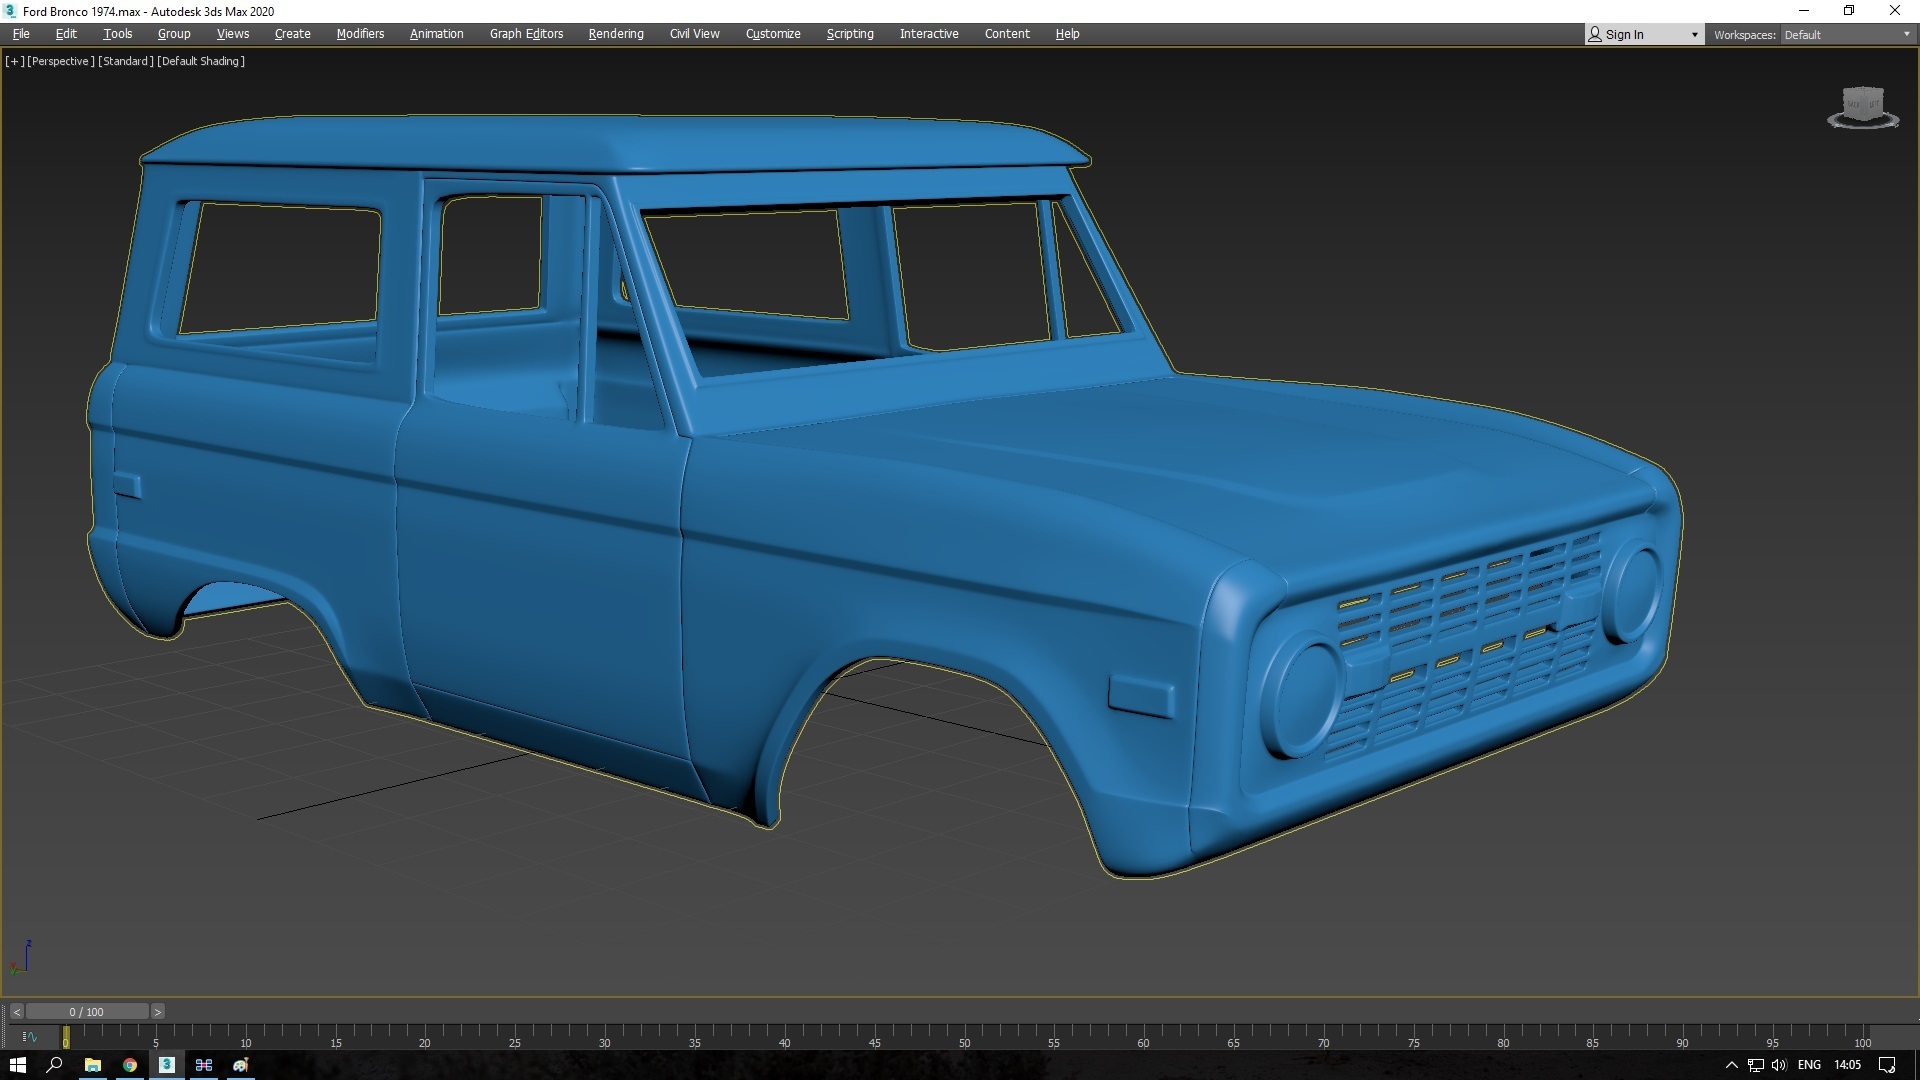Switch keyboard language via the ENG indicator
The height and width of the screenshot is (1080, 1920).
1808,1065
